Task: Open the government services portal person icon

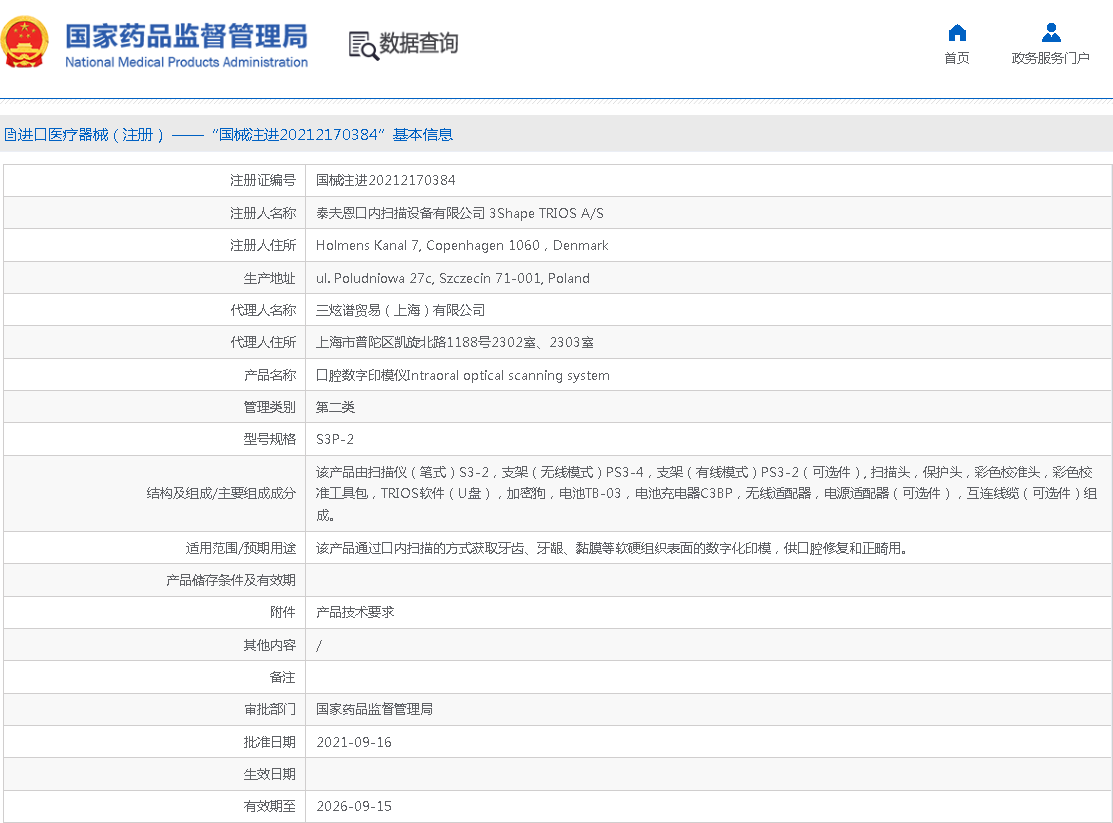Action: click(x=1051, y=33)
